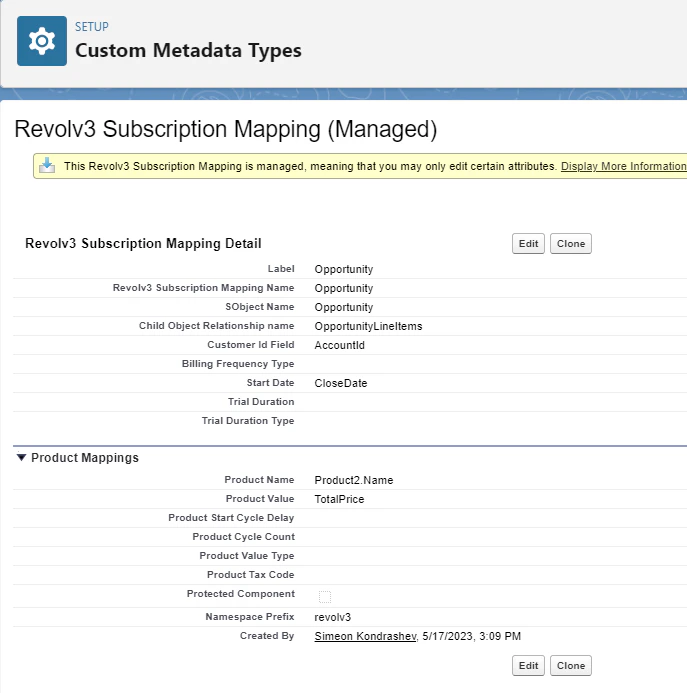
Task: Click the Customer Id Field label
Action: (x=251, y=345)
